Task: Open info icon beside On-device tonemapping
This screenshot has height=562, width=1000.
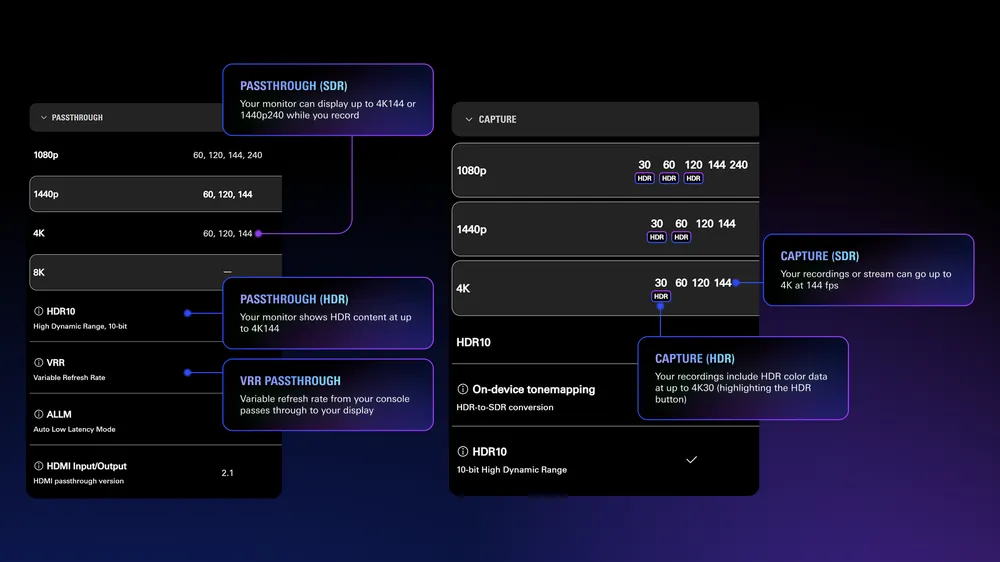Action: [462, 389]
